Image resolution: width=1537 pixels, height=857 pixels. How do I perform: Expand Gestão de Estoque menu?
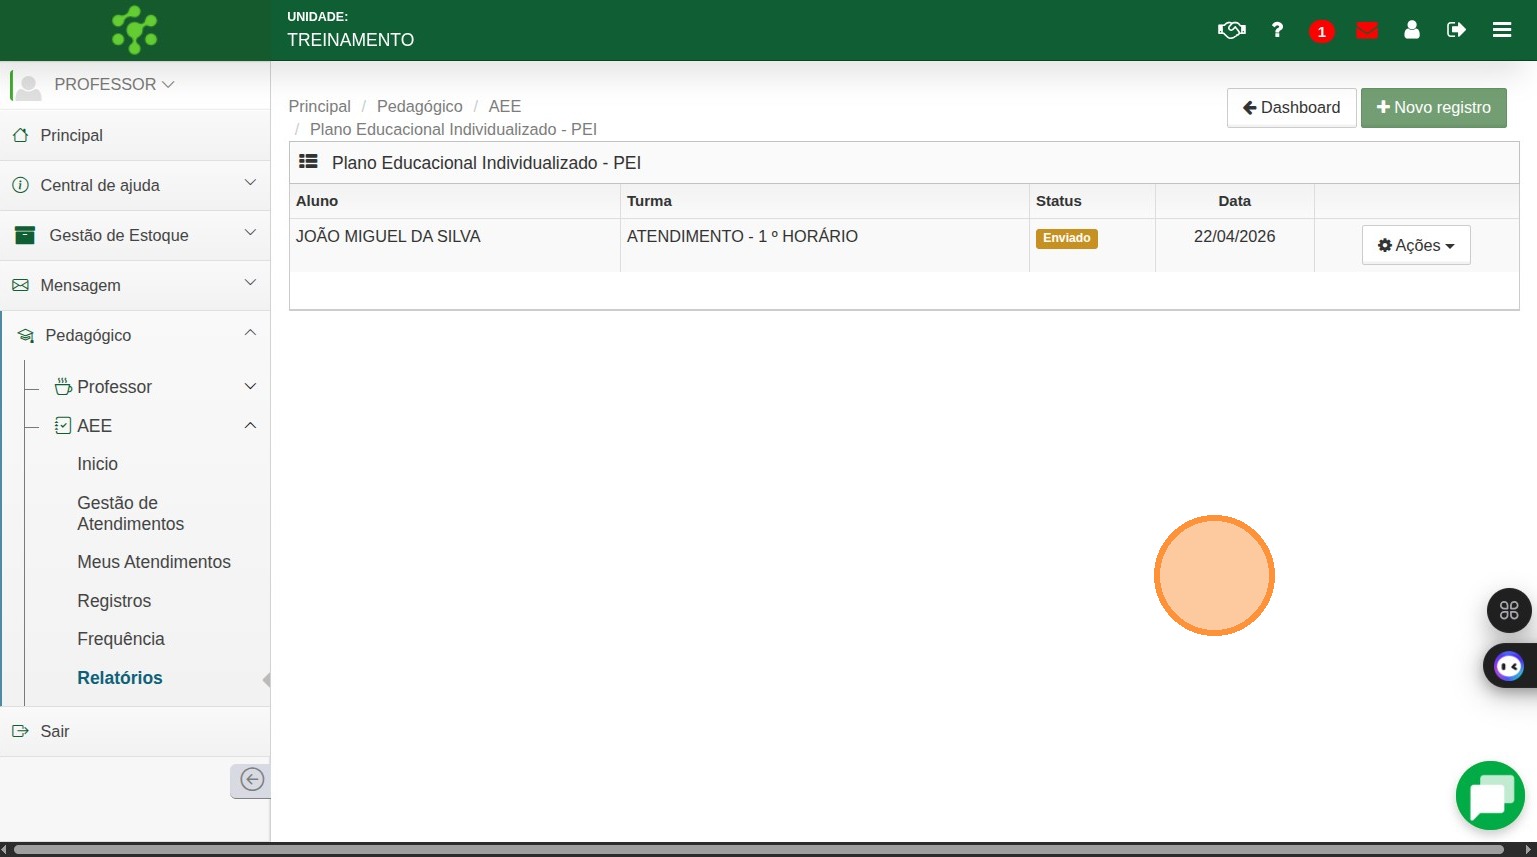pos(135,235)
